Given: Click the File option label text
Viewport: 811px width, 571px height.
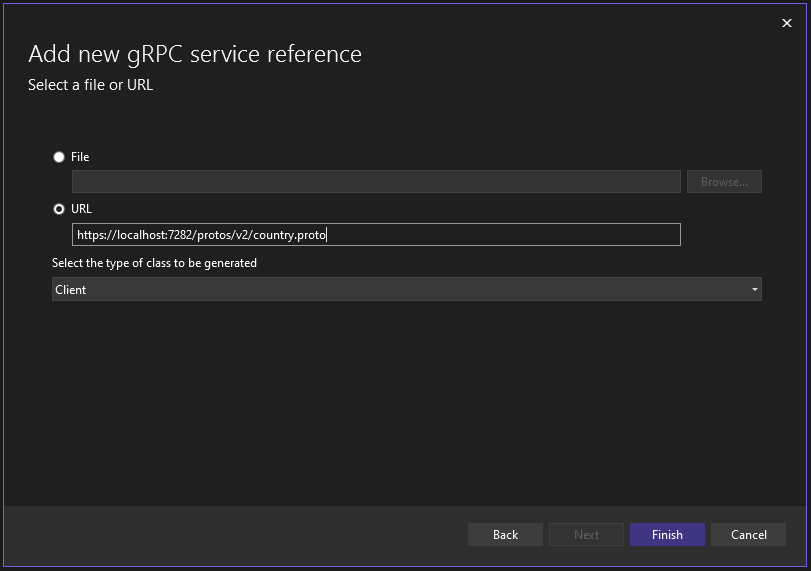Looking at the screenshot, I should tap(80, 157).
